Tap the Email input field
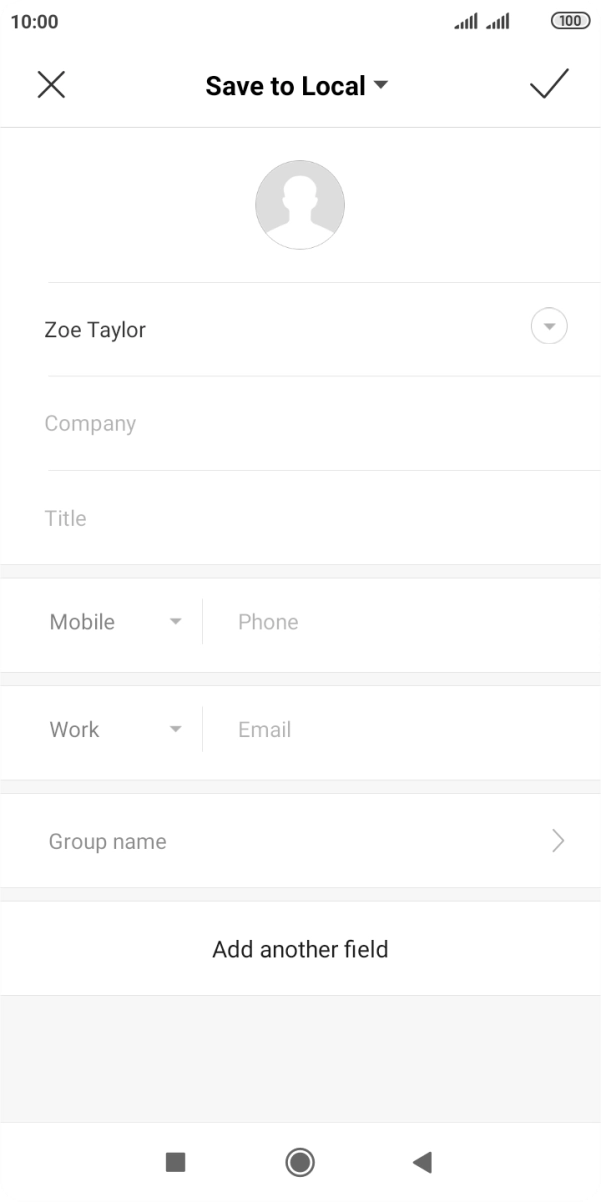This screenshot has height=1202, width=601. click(x=400, y=730)
